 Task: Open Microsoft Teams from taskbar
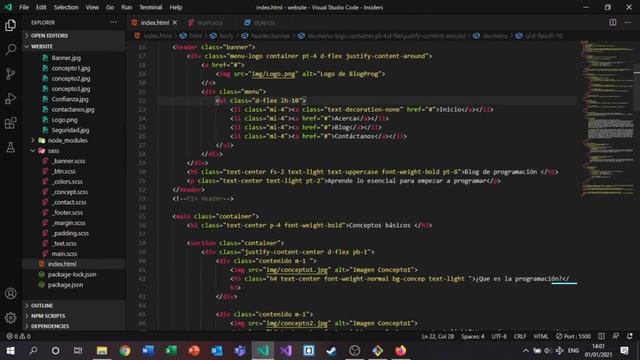pyautogui.click(x=240, y=351)
